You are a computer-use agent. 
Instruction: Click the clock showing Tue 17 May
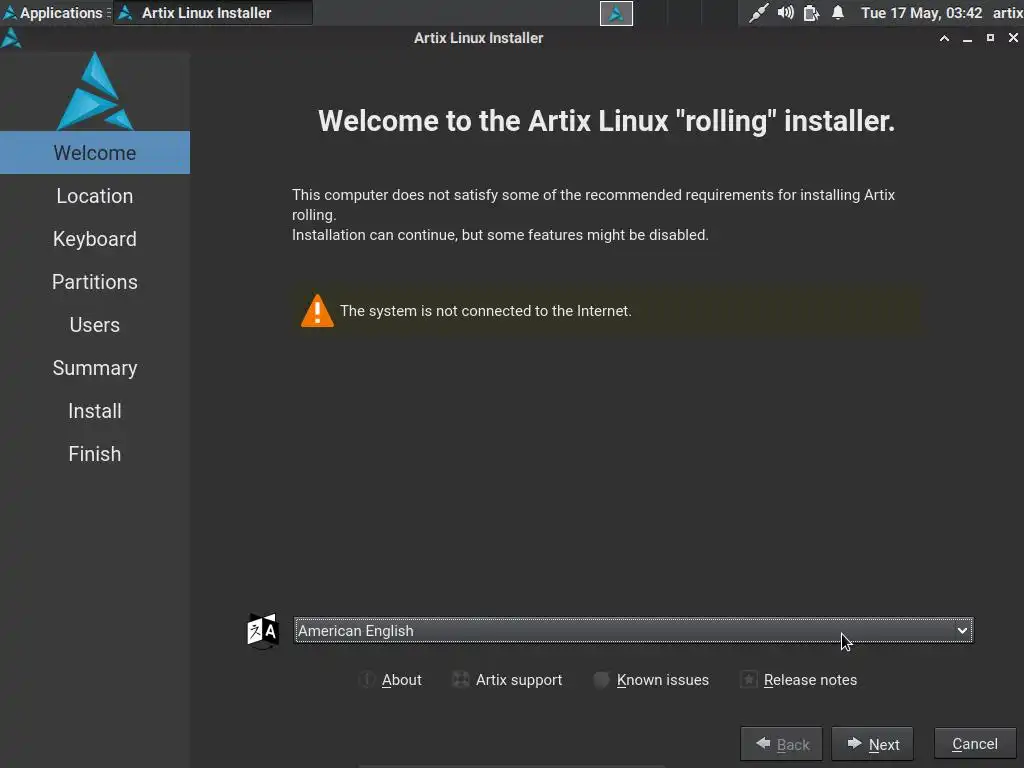tap(921, 13)
